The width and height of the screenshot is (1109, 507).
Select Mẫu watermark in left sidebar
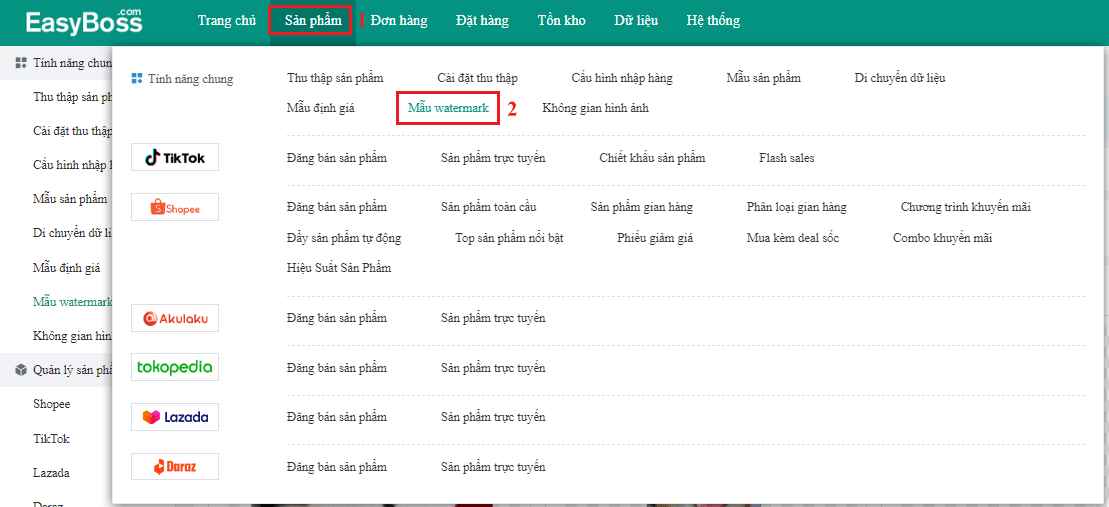[x=72, y=301]
